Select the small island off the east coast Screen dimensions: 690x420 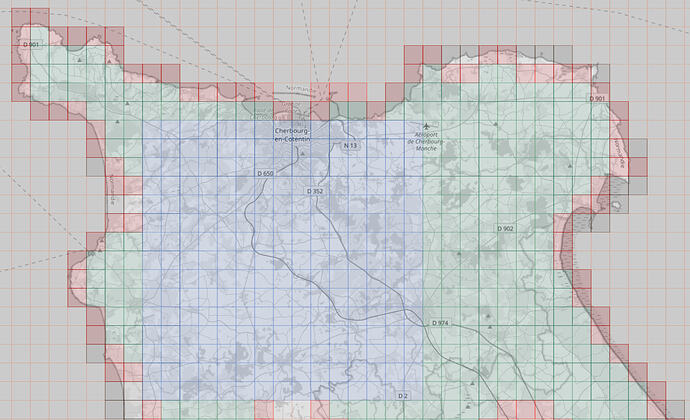[618, 204]
